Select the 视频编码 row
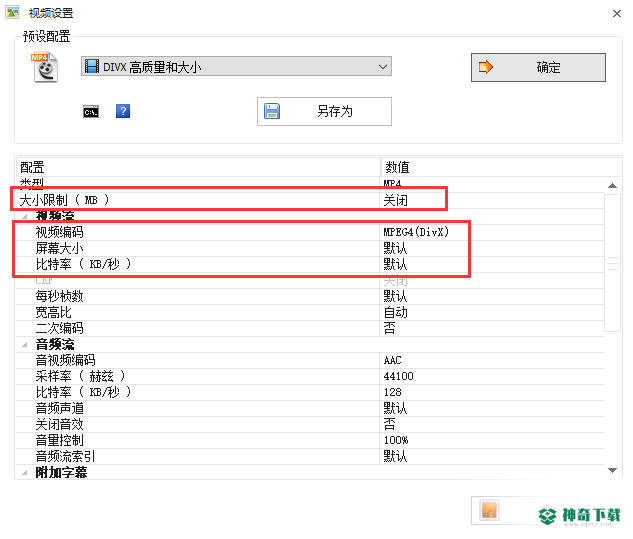The image size is (633, 539). click(x=310, y=232)
